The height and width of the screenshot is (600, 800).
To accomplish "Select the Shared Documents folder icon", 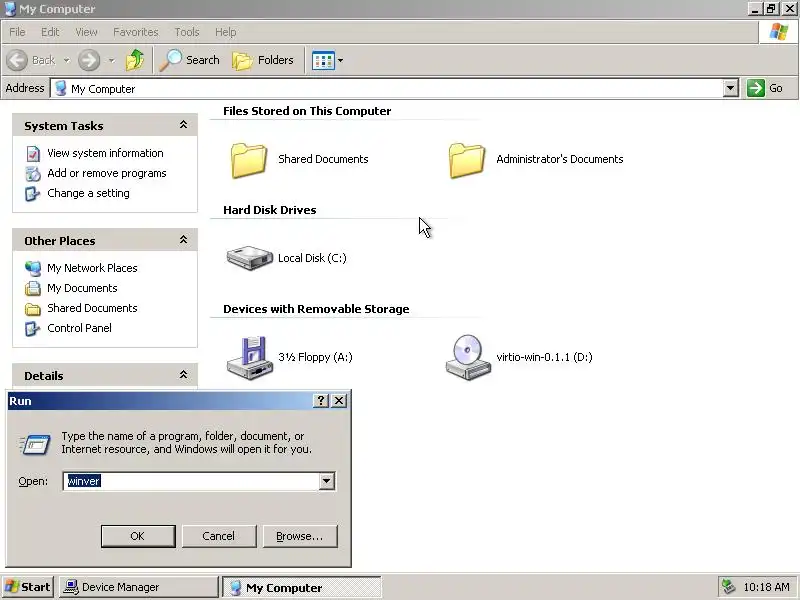I will (x=248, y=160).
